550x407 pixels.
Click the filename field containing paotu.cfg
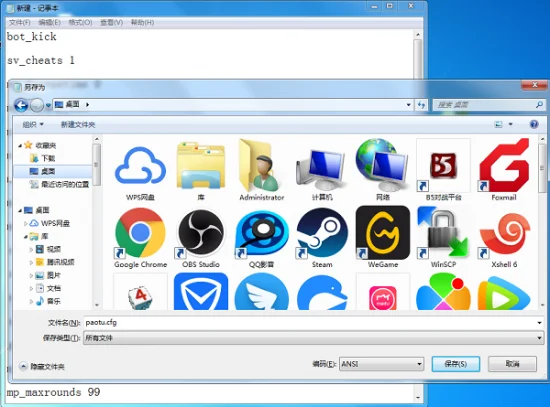tap(310, 322)
